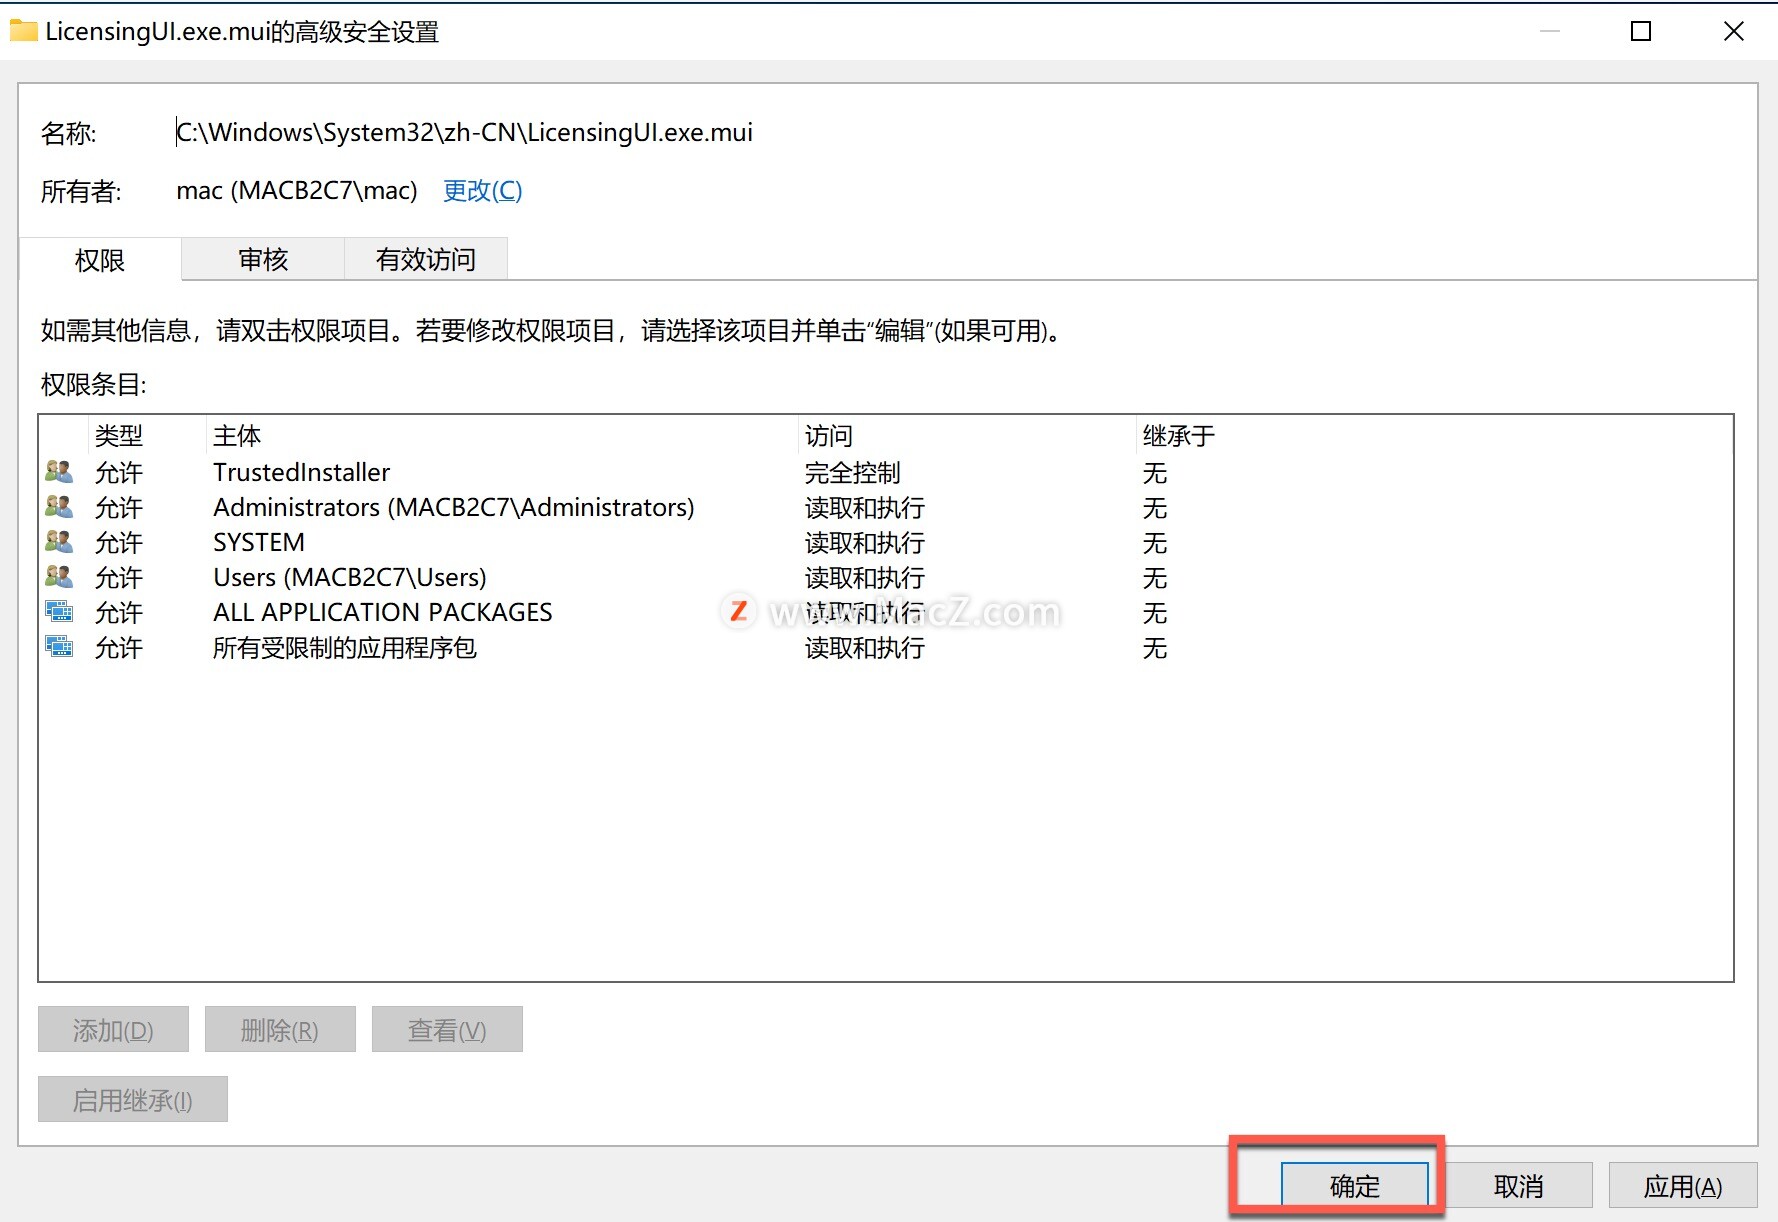Click the 添加(D) button
The image size is (1778, 1222).
(x=112, y=1029)
